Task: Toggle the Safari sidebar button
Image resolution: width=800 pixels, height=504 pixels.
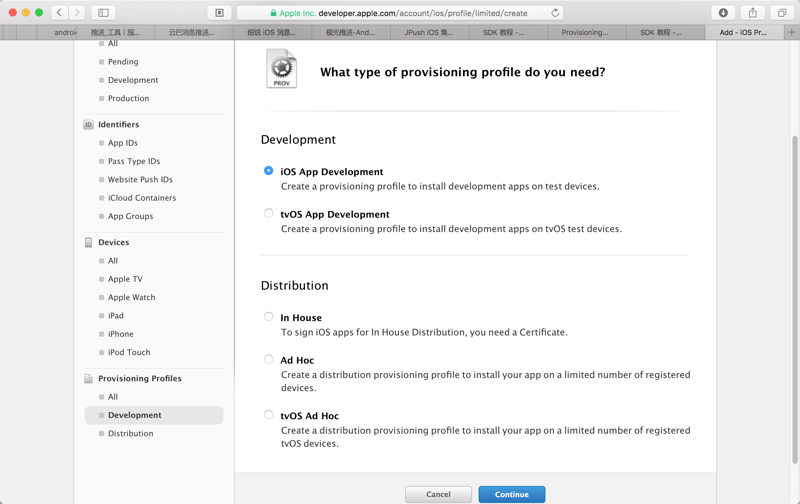Action: (x=103, y=13)
